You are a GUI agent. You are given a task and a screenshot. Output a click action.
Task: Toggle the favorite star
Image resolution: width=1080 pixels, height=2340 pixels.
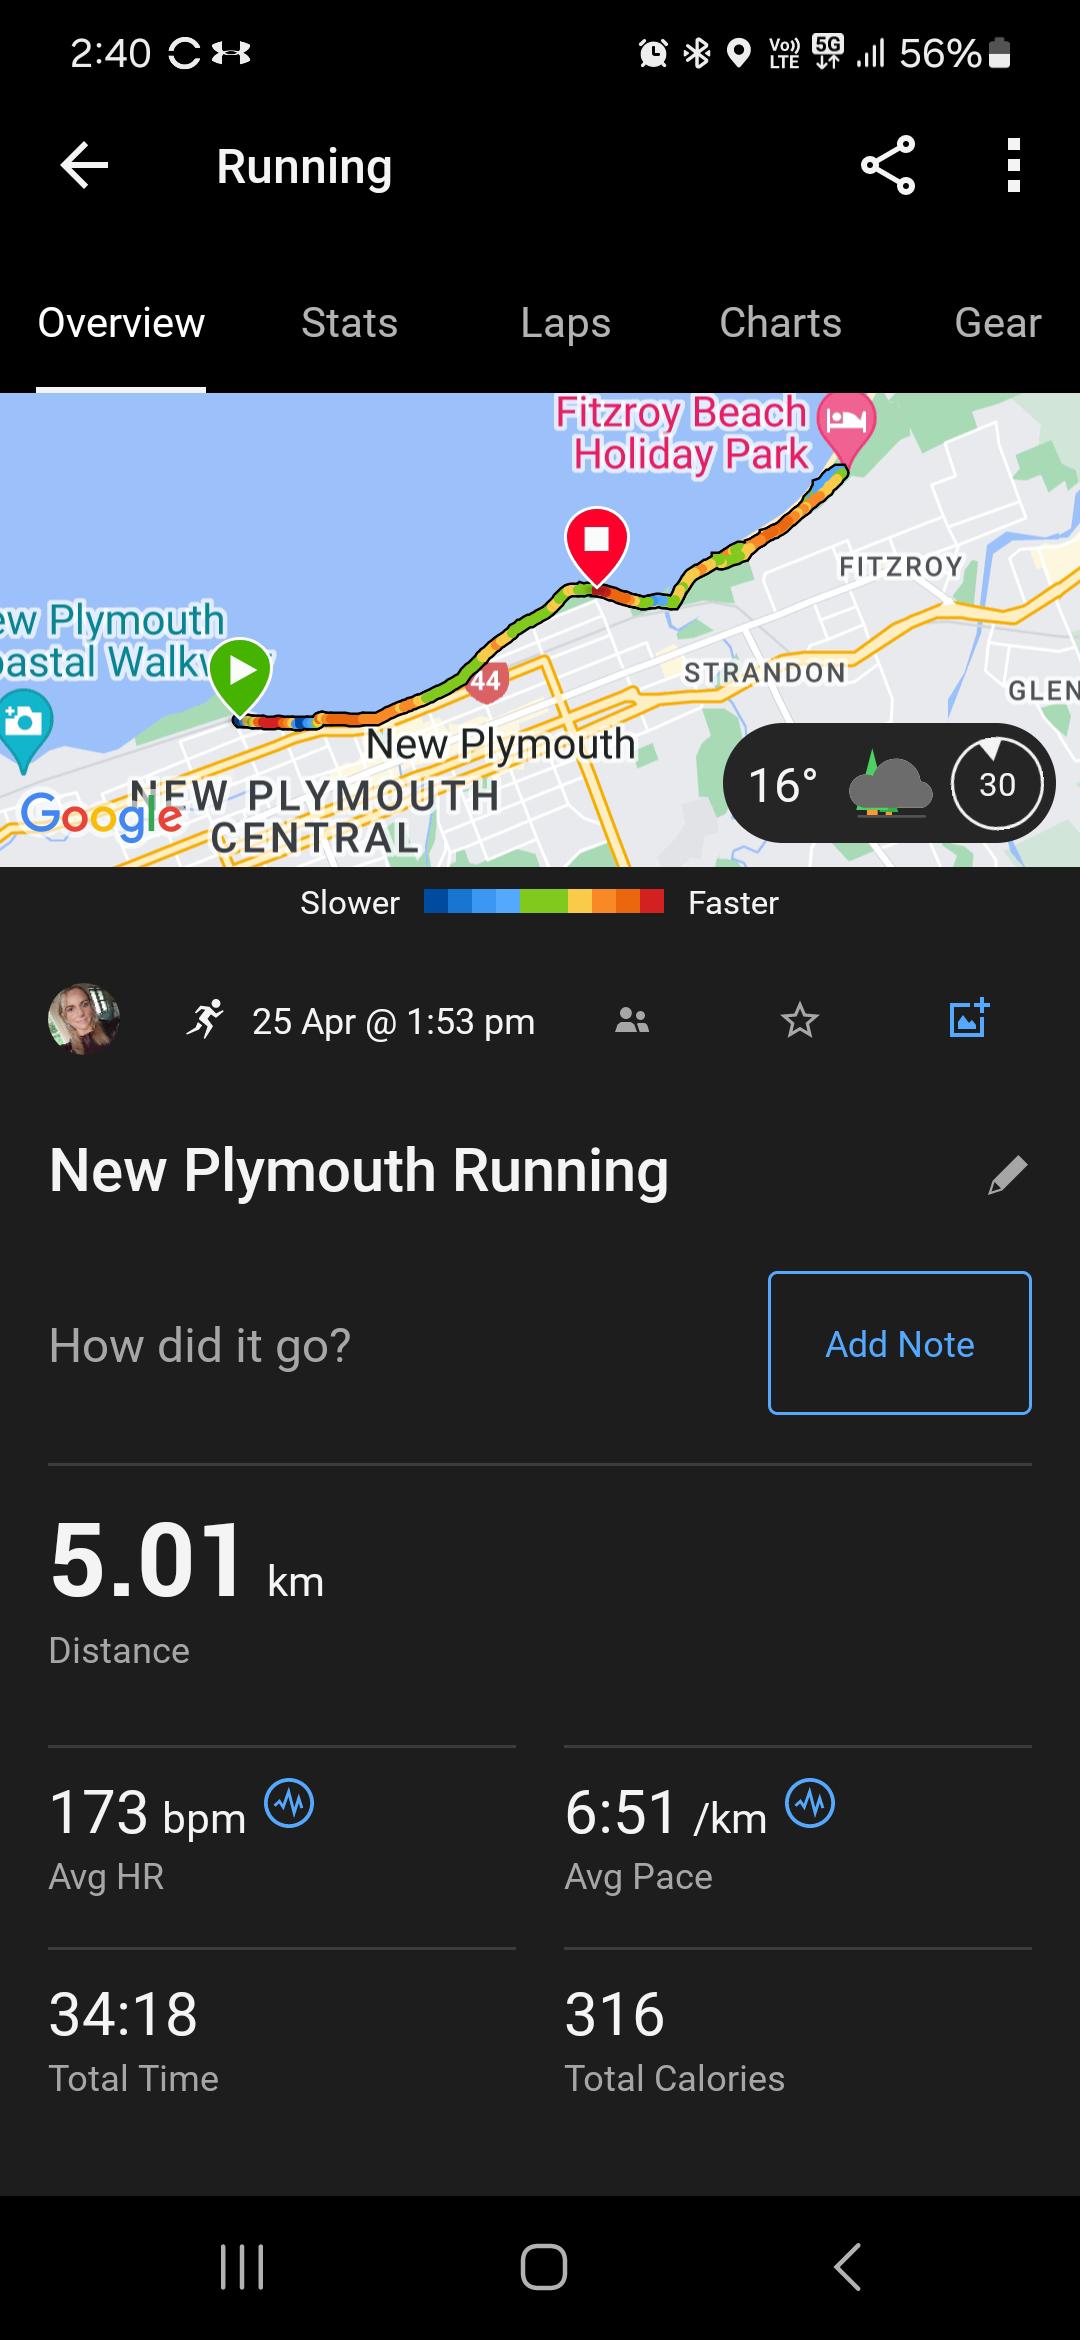799,1021
